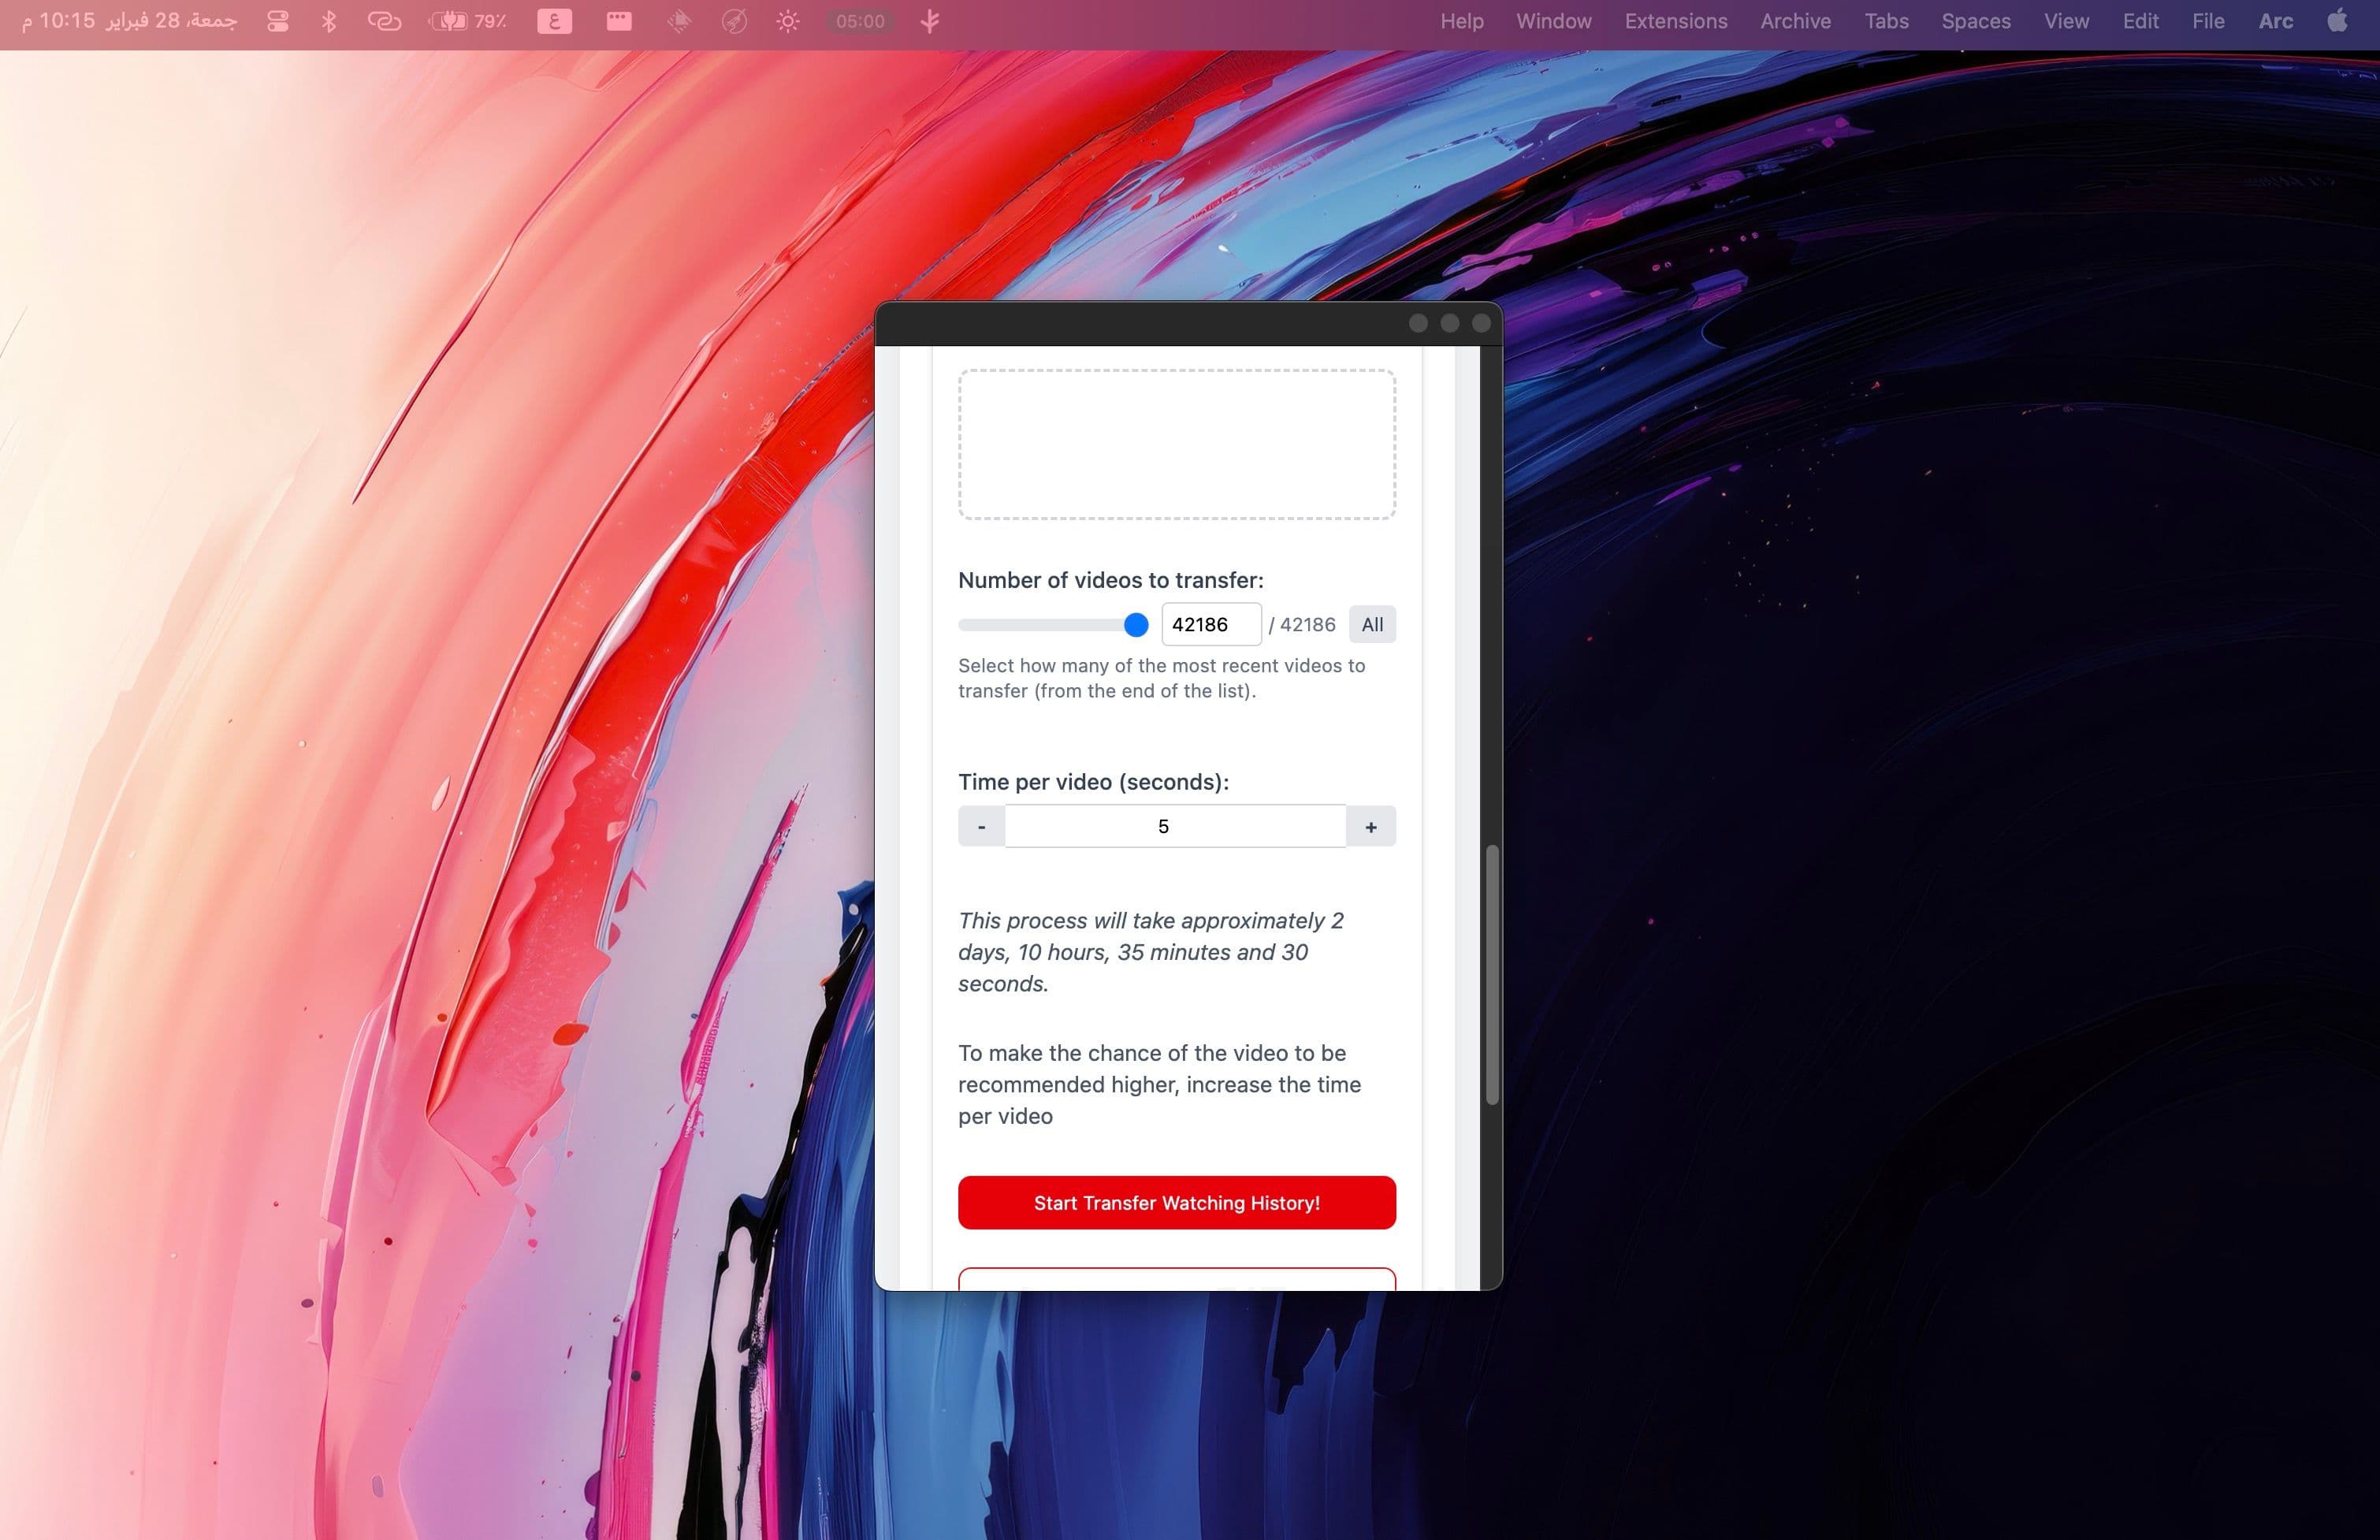The image size is (2380, 1540).
Task: Click the rocket menu bar icon
Action: point(734,21)
